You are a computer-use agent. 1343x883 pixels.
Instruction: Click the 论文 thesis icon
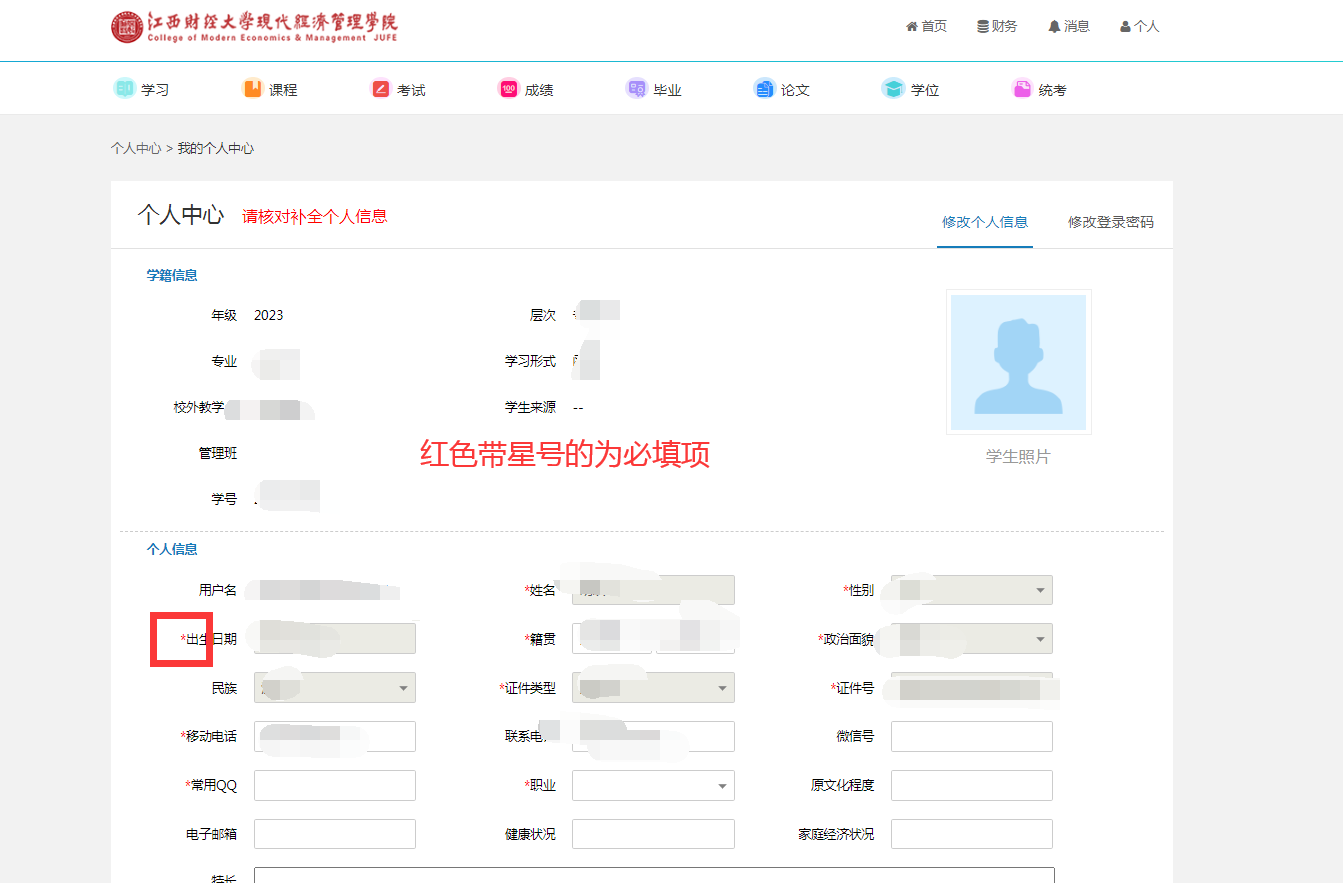tap(764, 89)
